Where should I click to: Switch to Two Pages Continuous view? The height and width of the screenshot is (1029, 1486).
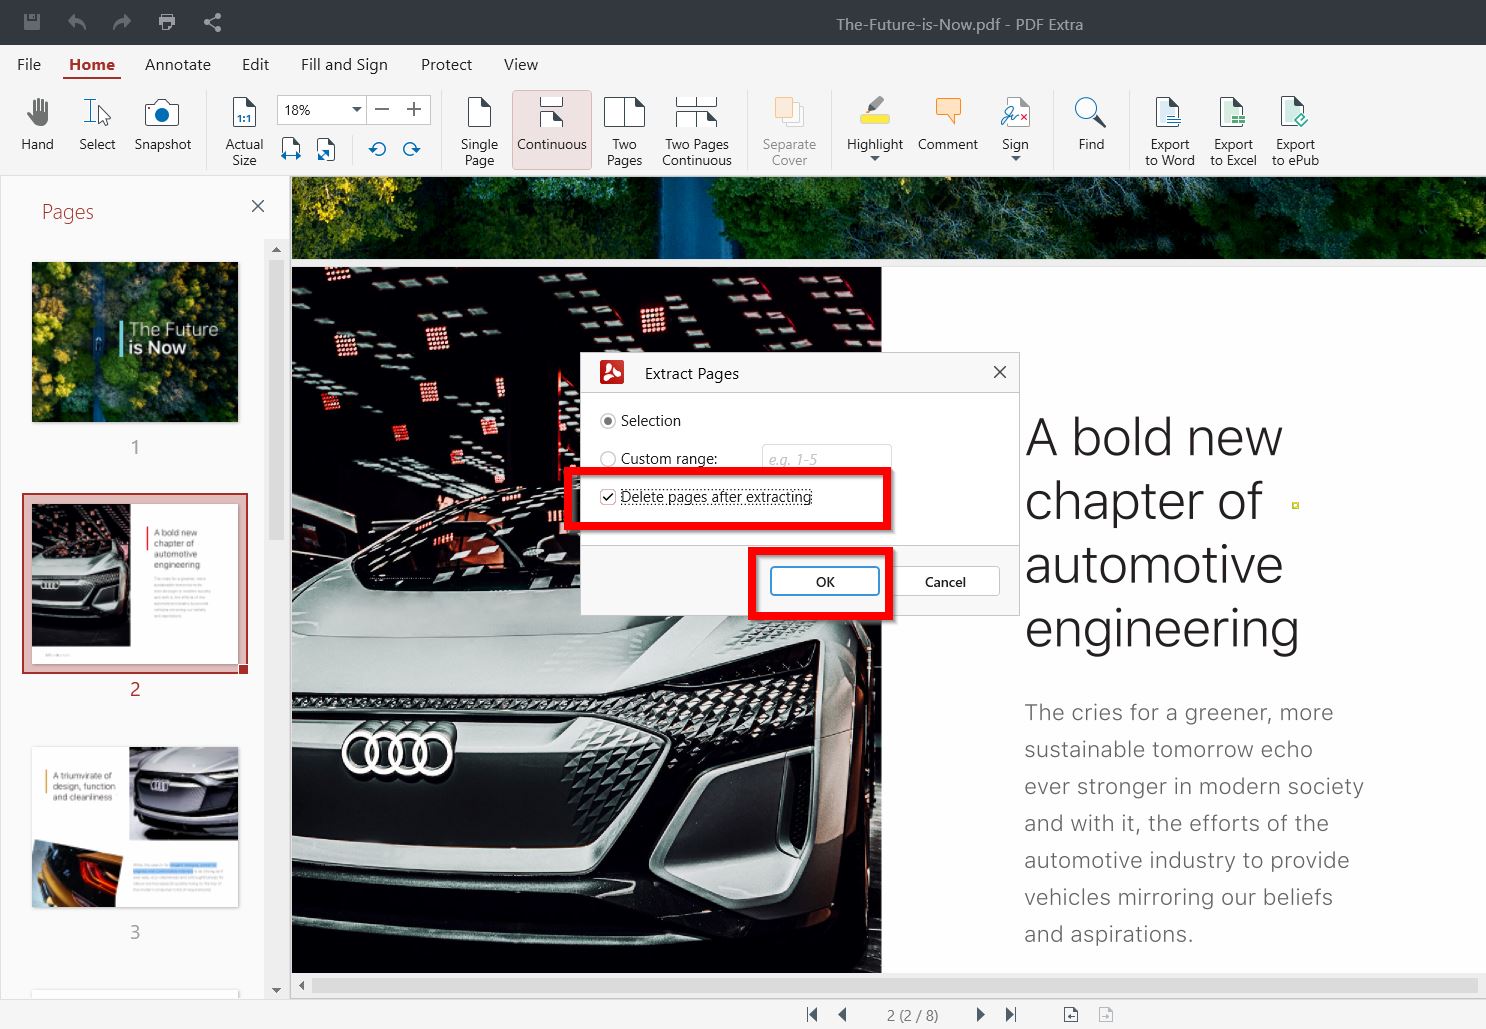coord(697,131)
